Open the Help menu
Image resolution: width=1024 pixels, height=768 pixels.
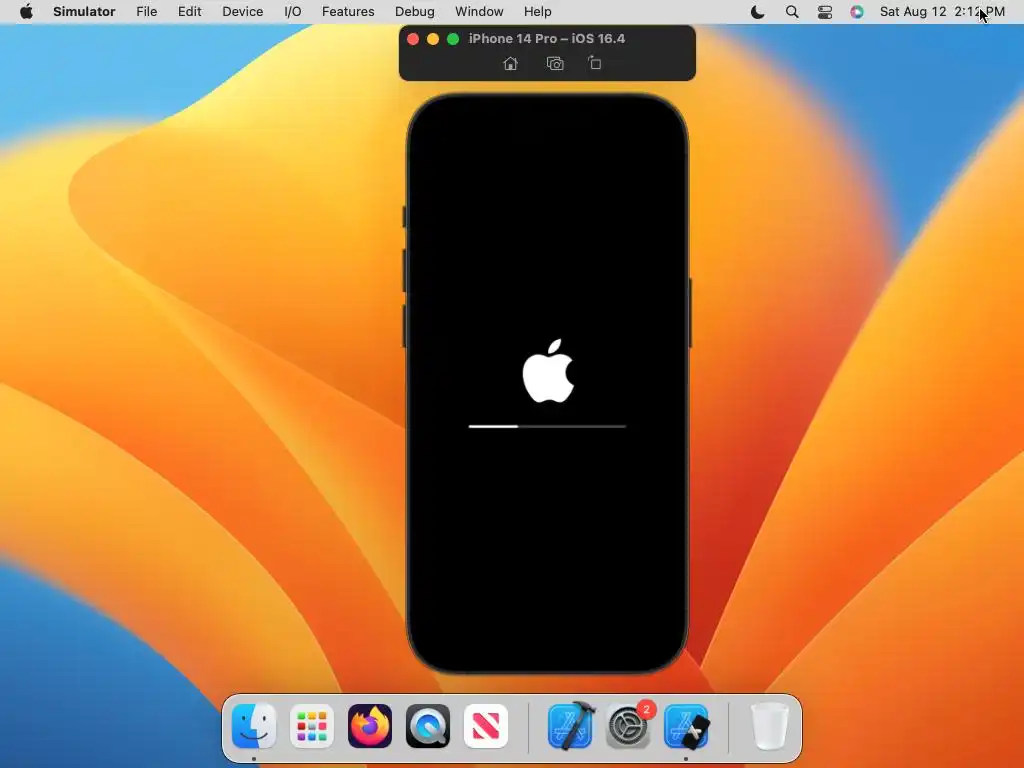537,12
